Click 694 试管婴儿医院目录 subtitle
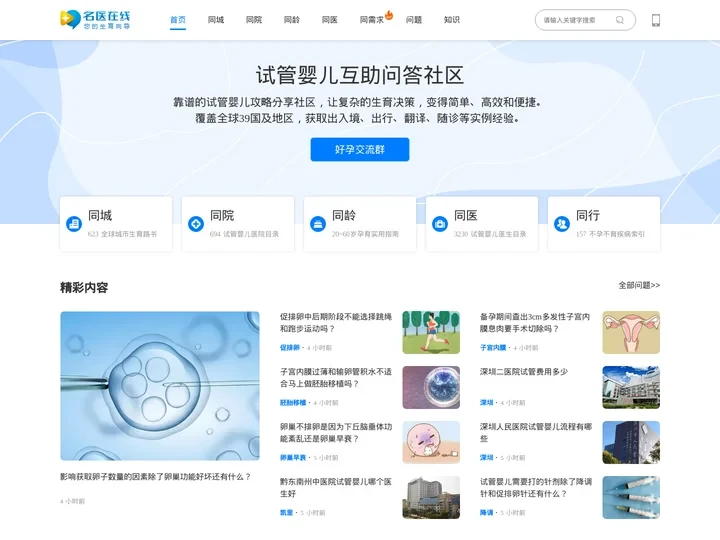Screen dimensions: 720x540 (244, 234)
